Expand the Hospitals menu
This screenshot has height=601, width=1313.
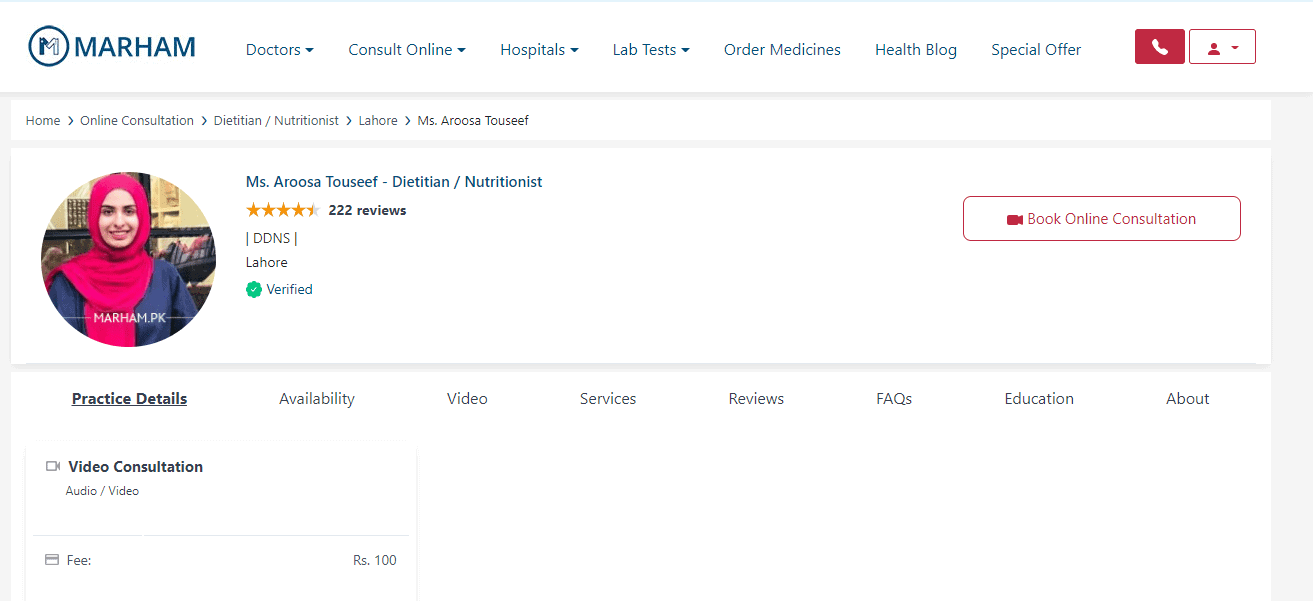point(540,50)
